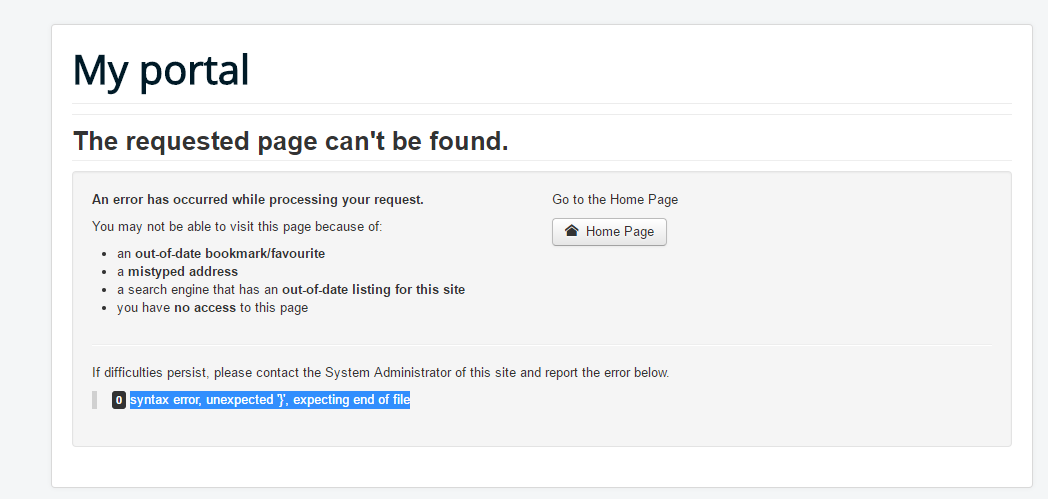The height and width of the screenshot is (499, 1048).
Task: Click the word "portal" in page title
Action: click(x=195, y=71)
